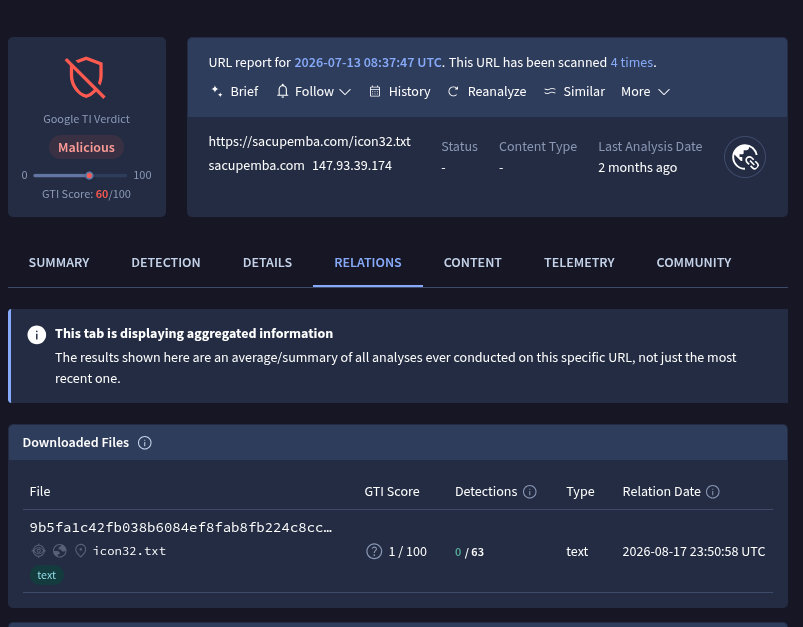Open the CONTENT tab
The height and width of the screenshot is (627, 803).
click(x=473, y=262)
